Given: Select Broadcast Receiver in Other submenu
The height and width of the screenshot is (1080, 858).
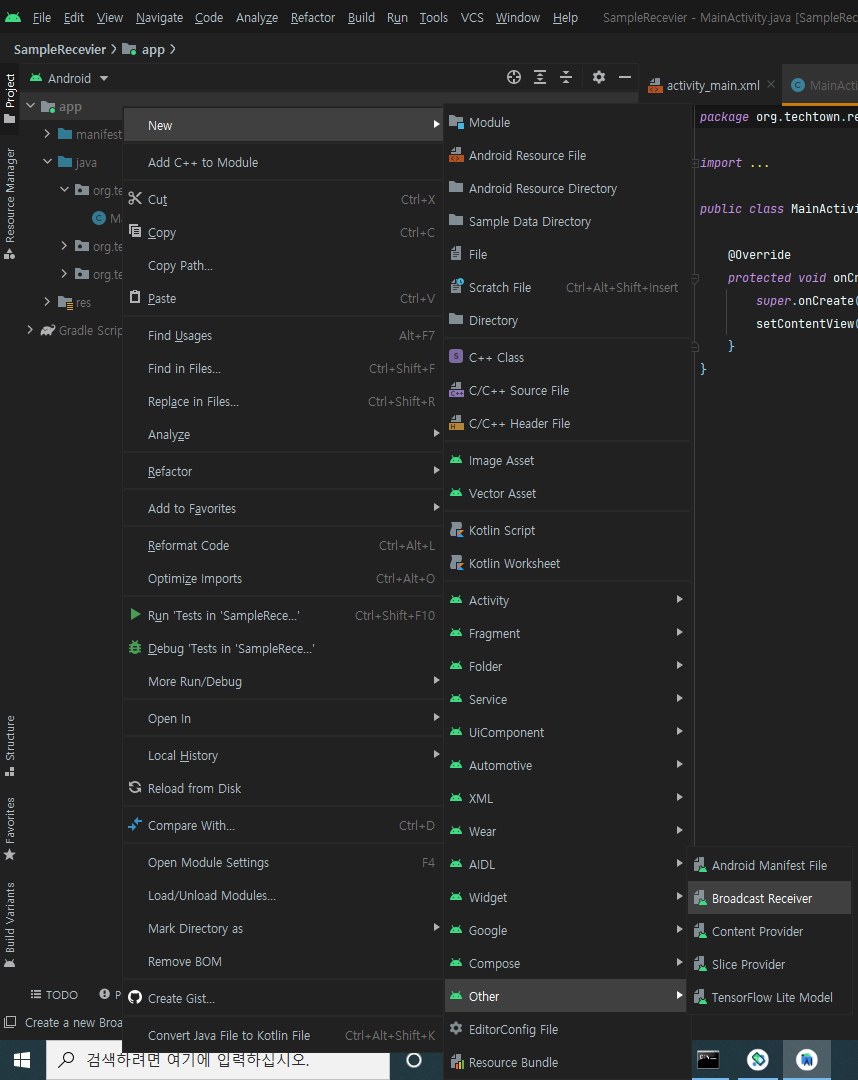Looking at the screenshot, I should coord(770,898).
